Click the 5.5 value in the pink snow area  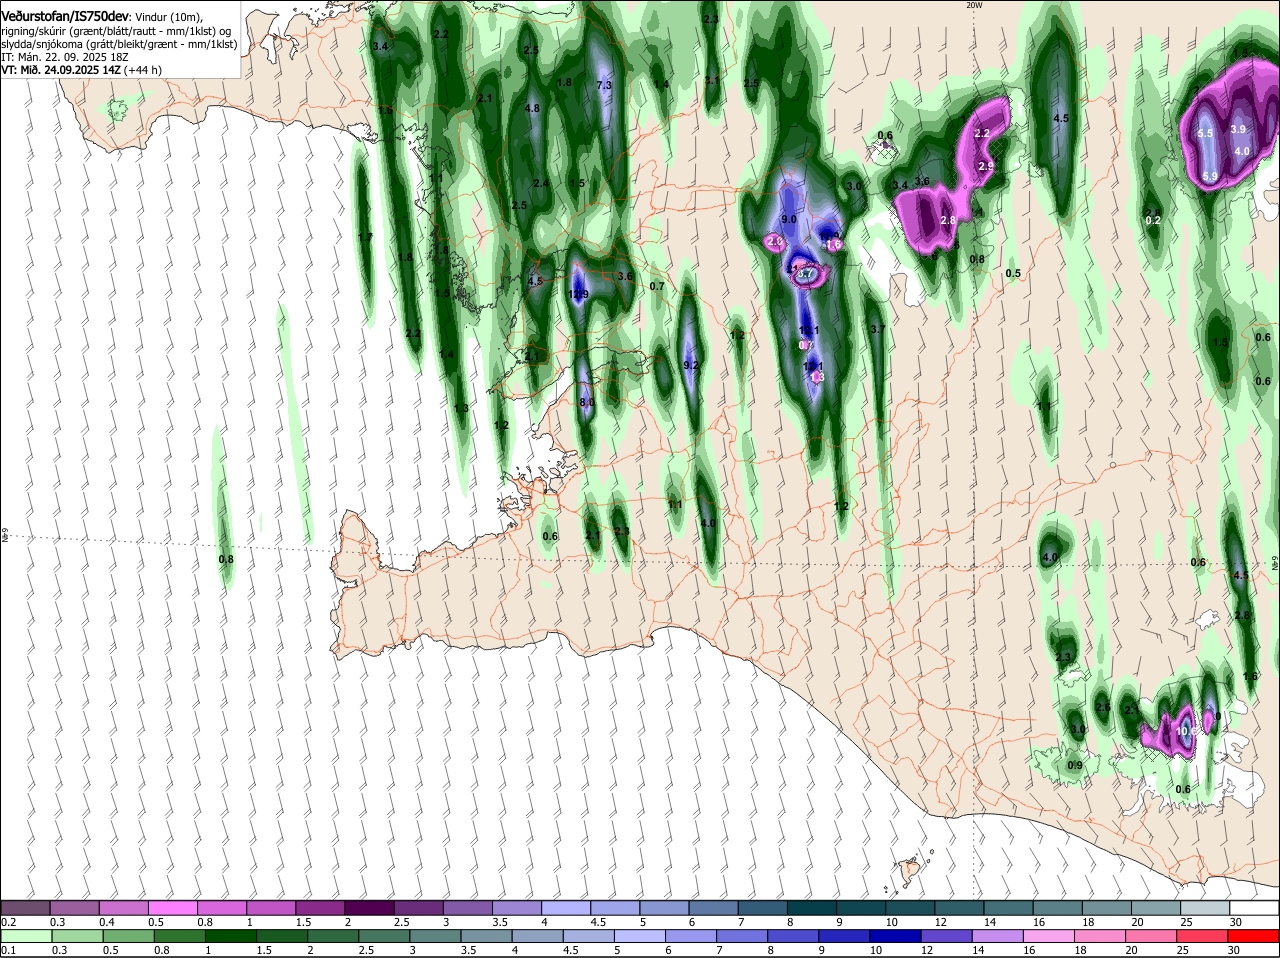[x=1205, y=133]
